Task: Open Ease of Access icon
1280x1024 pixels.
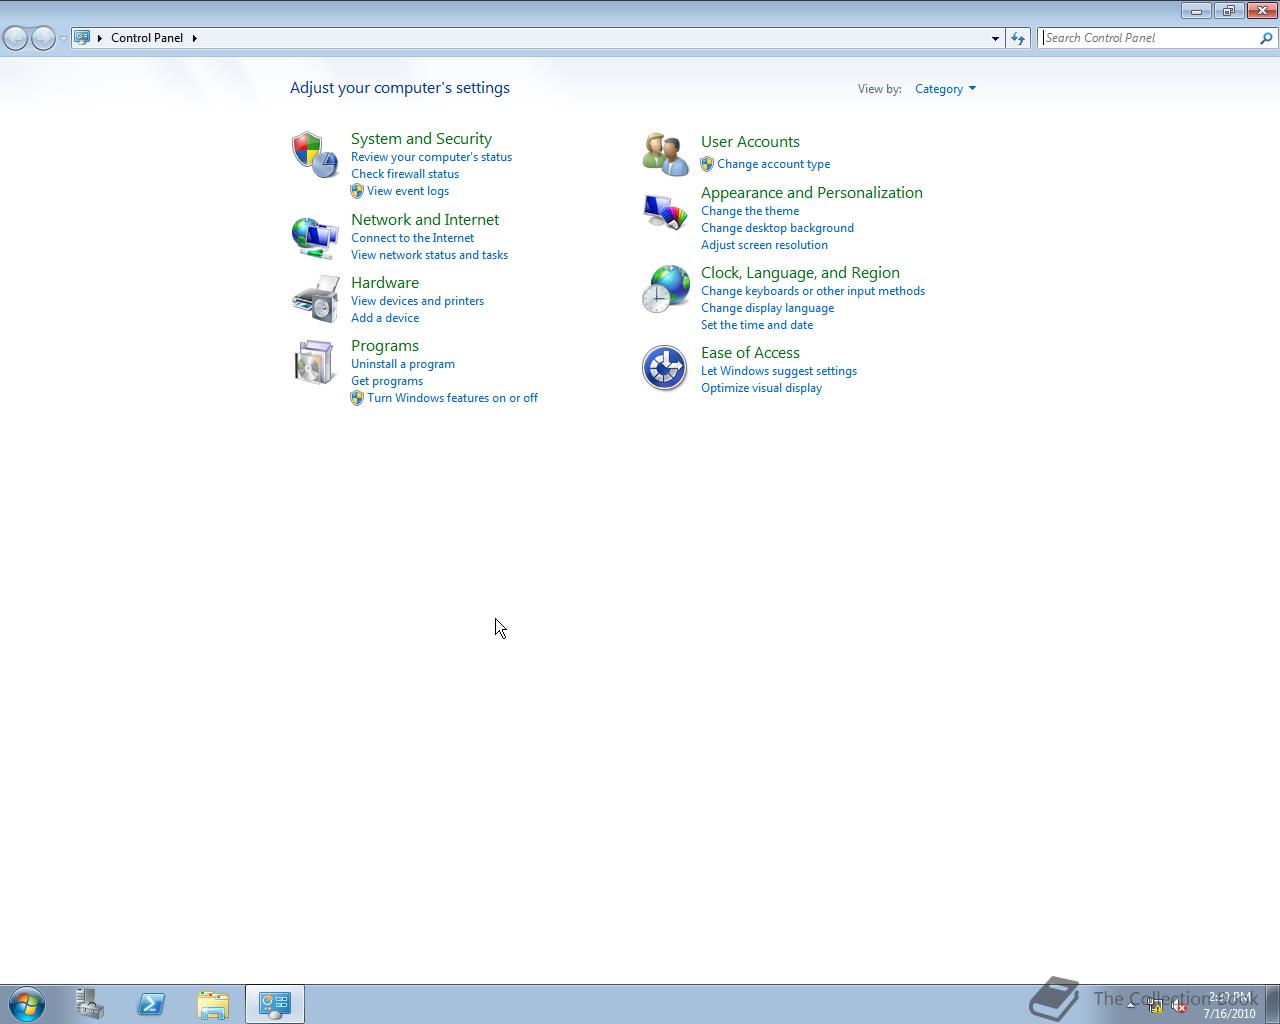Action: [665, 368]
